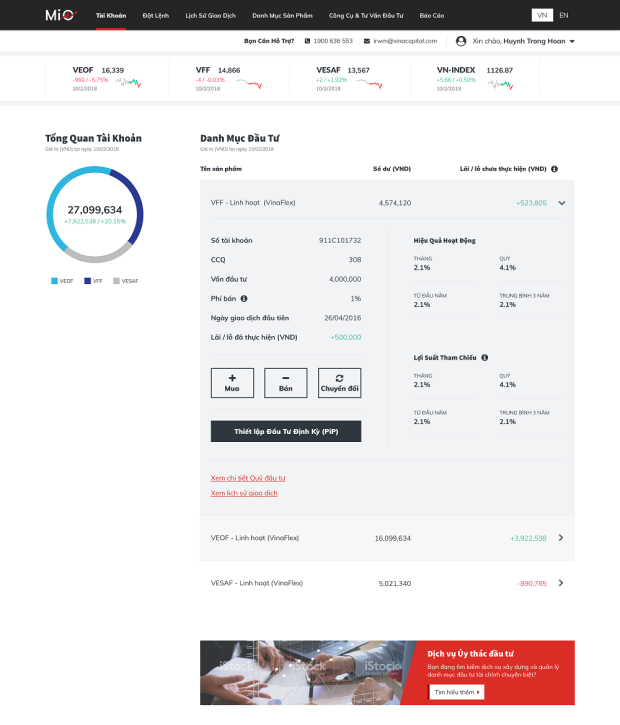Expand the VESAF - Linh hoạt row

coord(560,583)
